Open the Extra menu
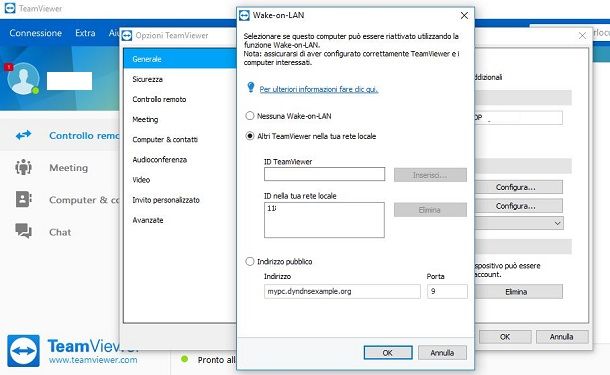Screen dimensions: 610x375 (85, 33)
